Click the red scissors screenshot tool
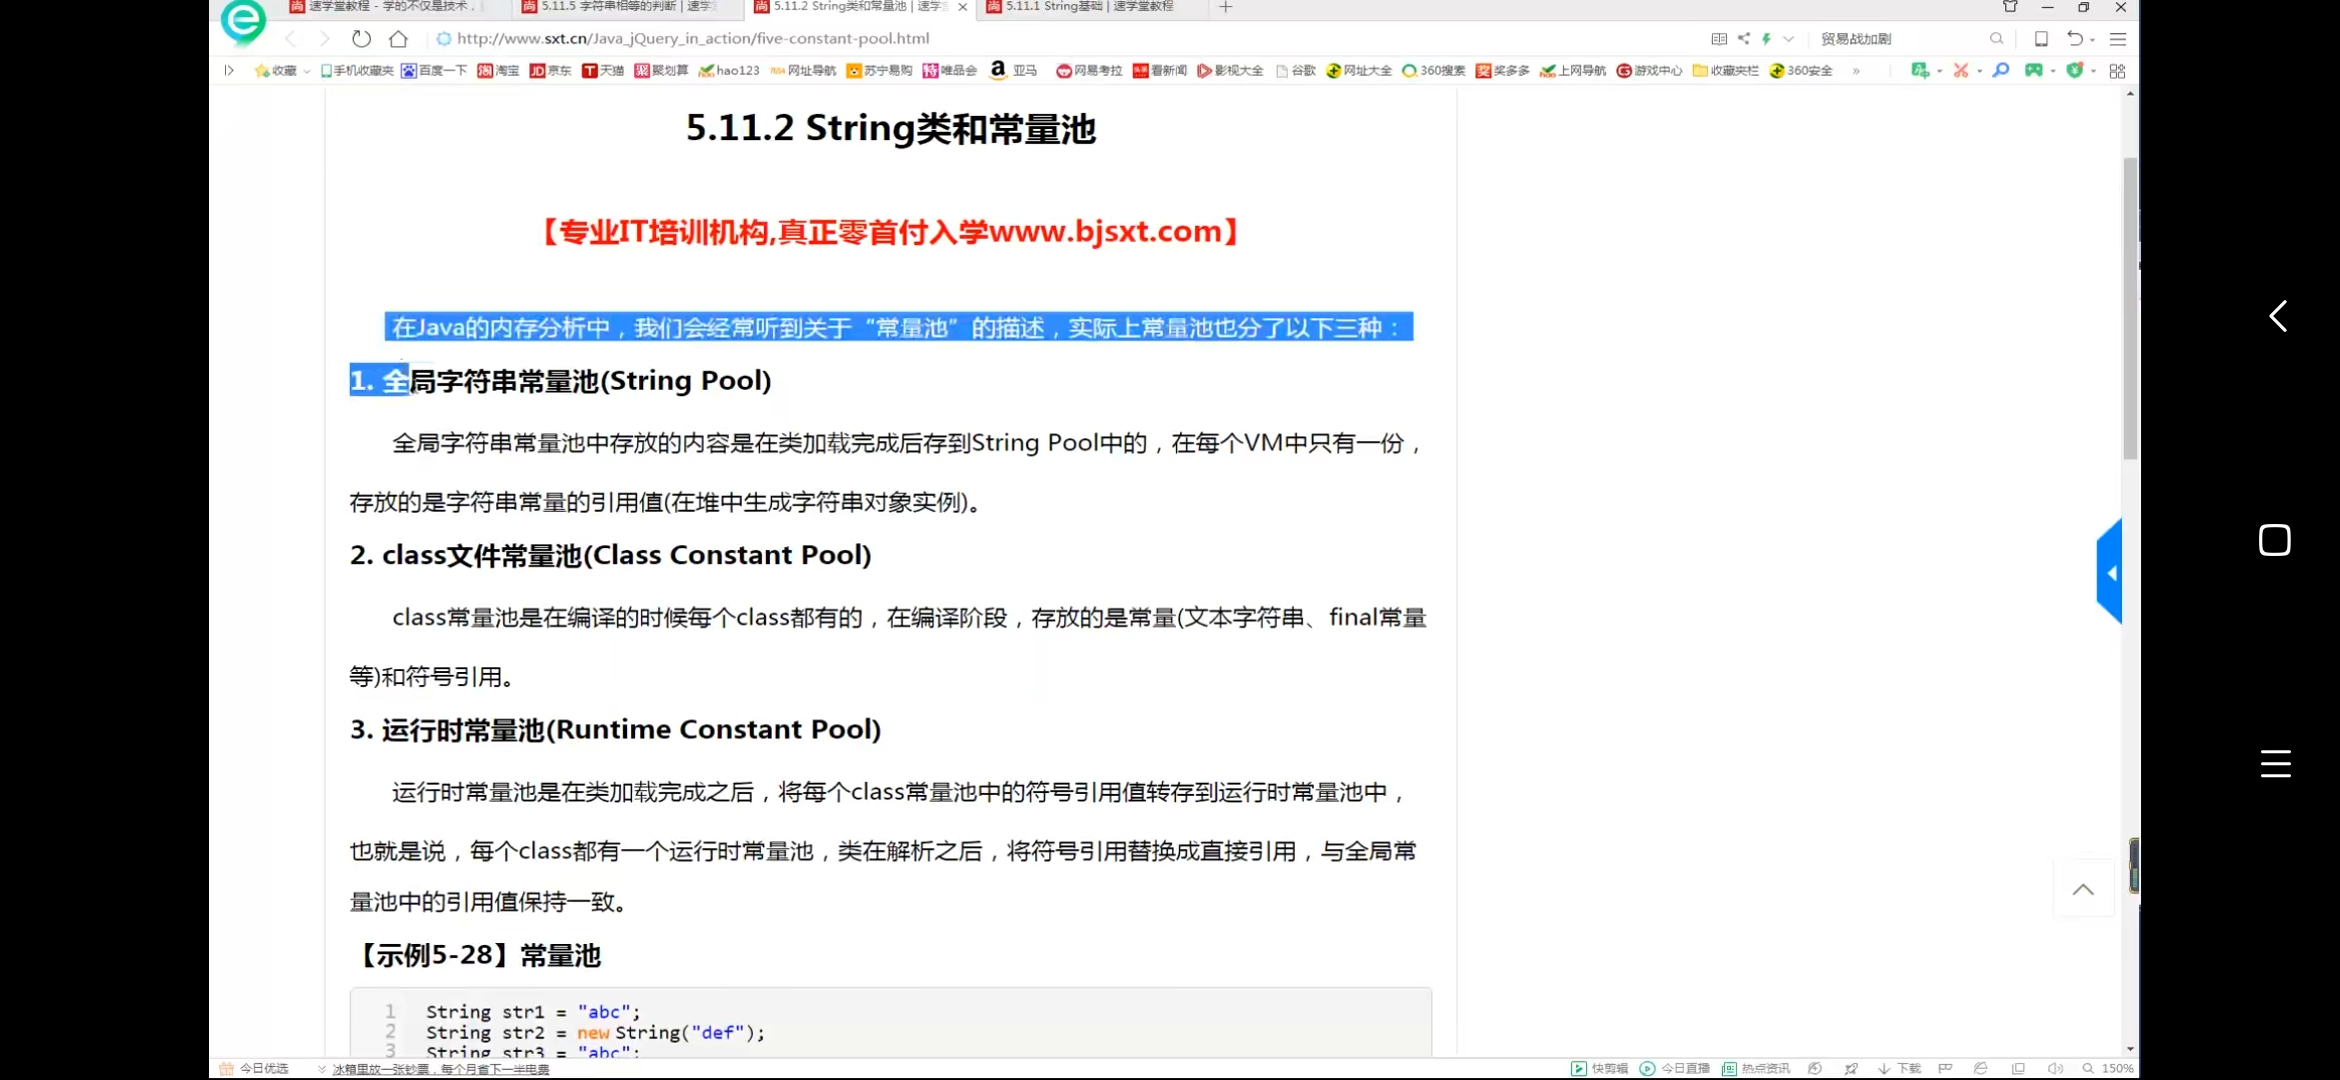Screen dimensions: 2340x1080 1960,71
